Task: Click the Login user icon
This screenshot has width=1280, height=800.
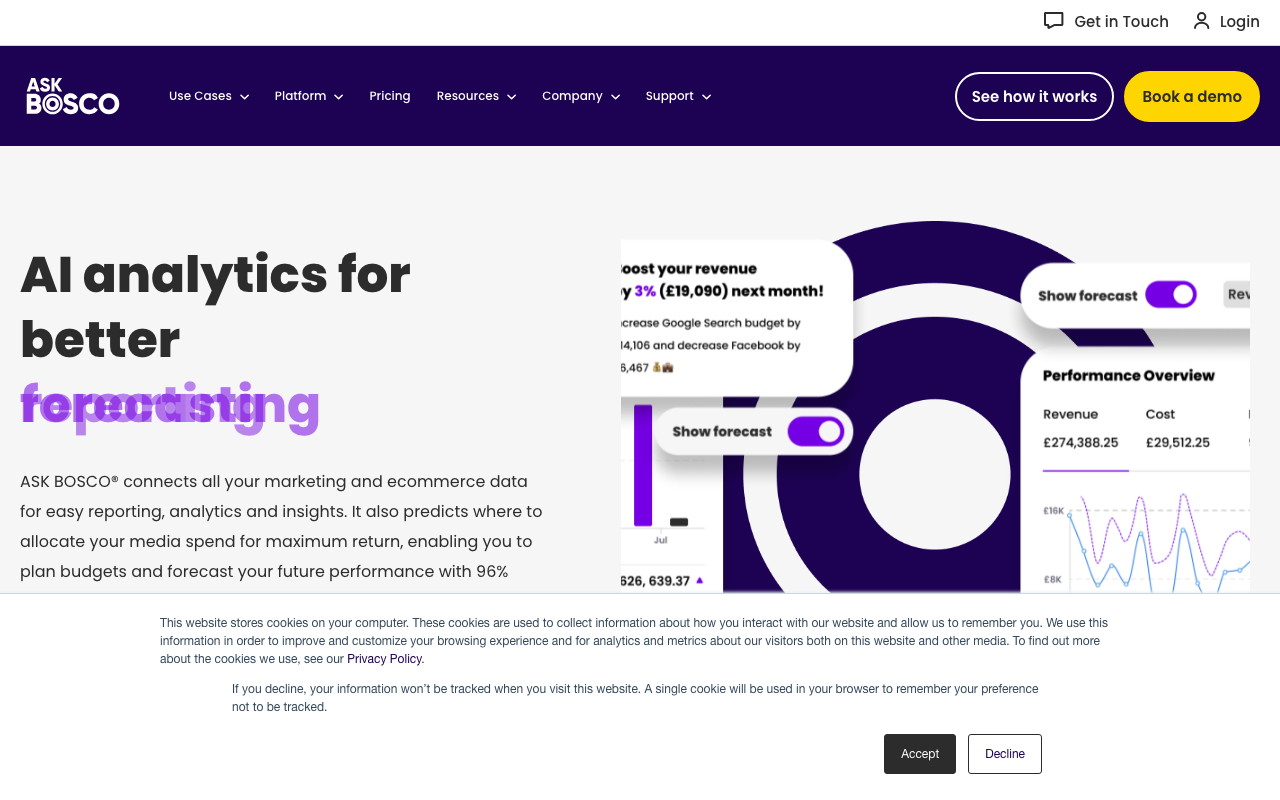Action: point(1201,21)
